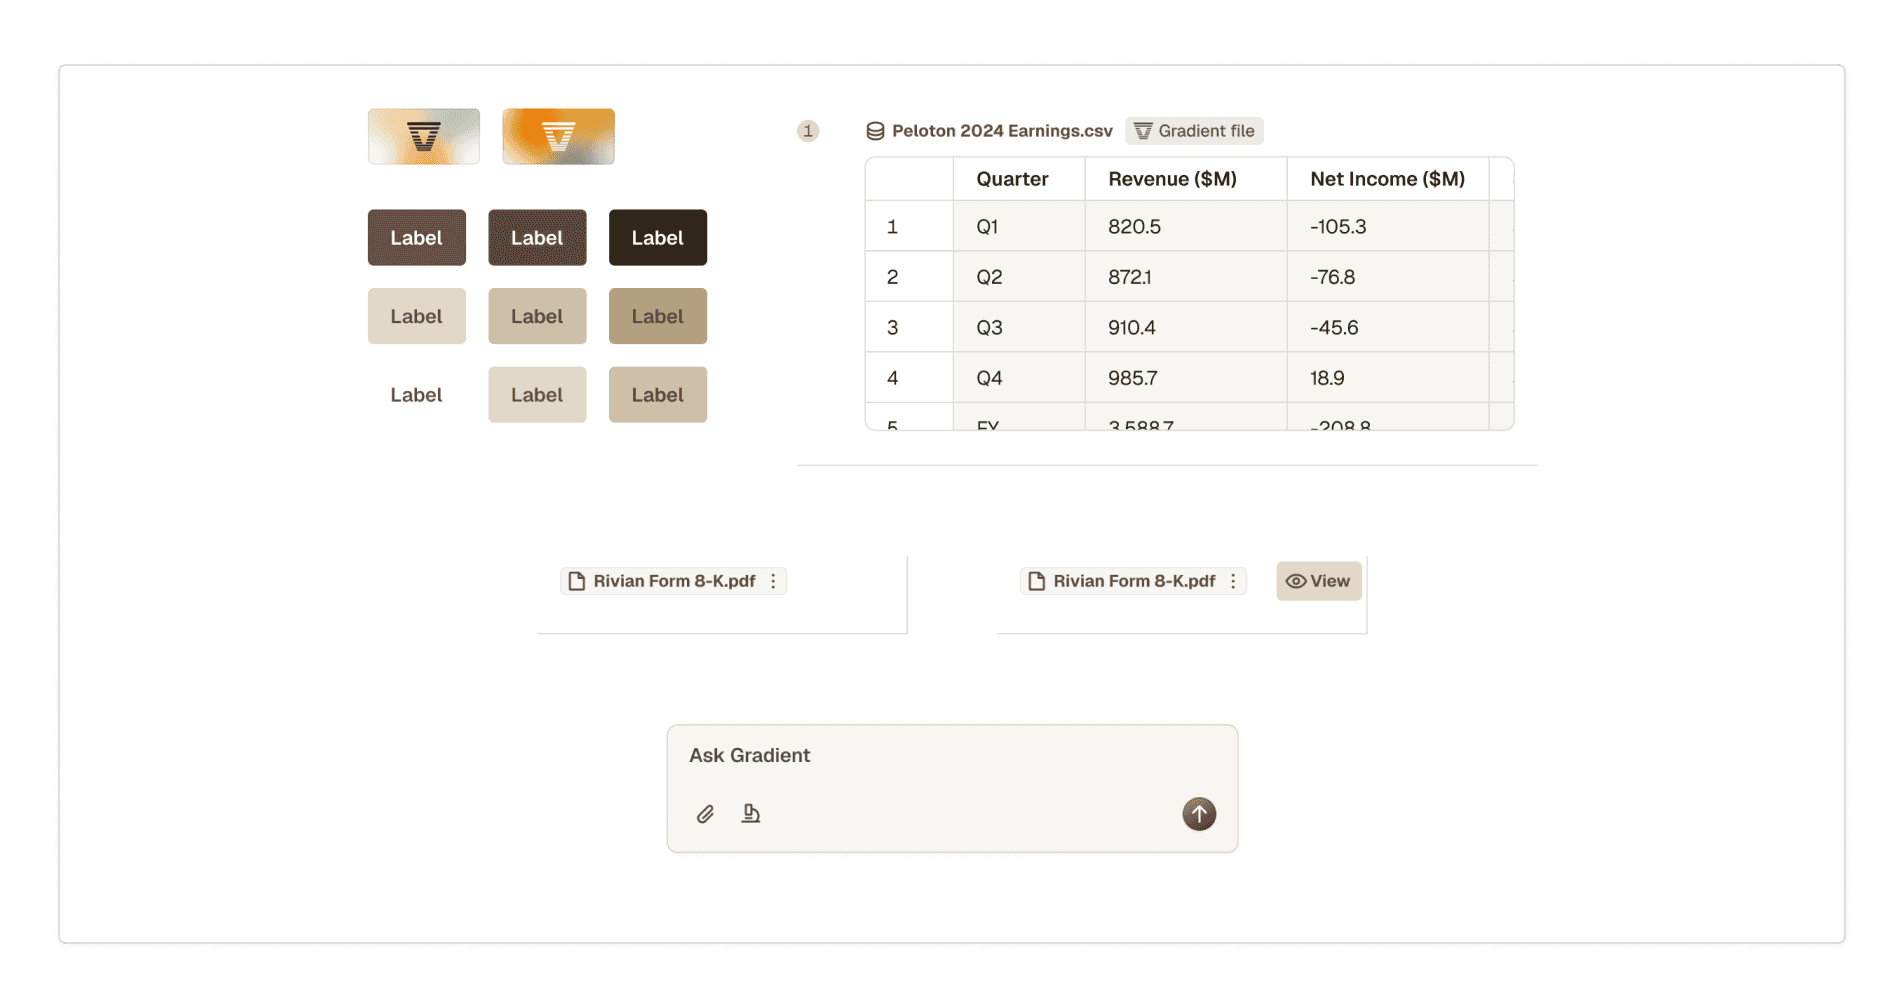Select the Q2 cell
1904x1008 pixels.
tap(1019, 277)
